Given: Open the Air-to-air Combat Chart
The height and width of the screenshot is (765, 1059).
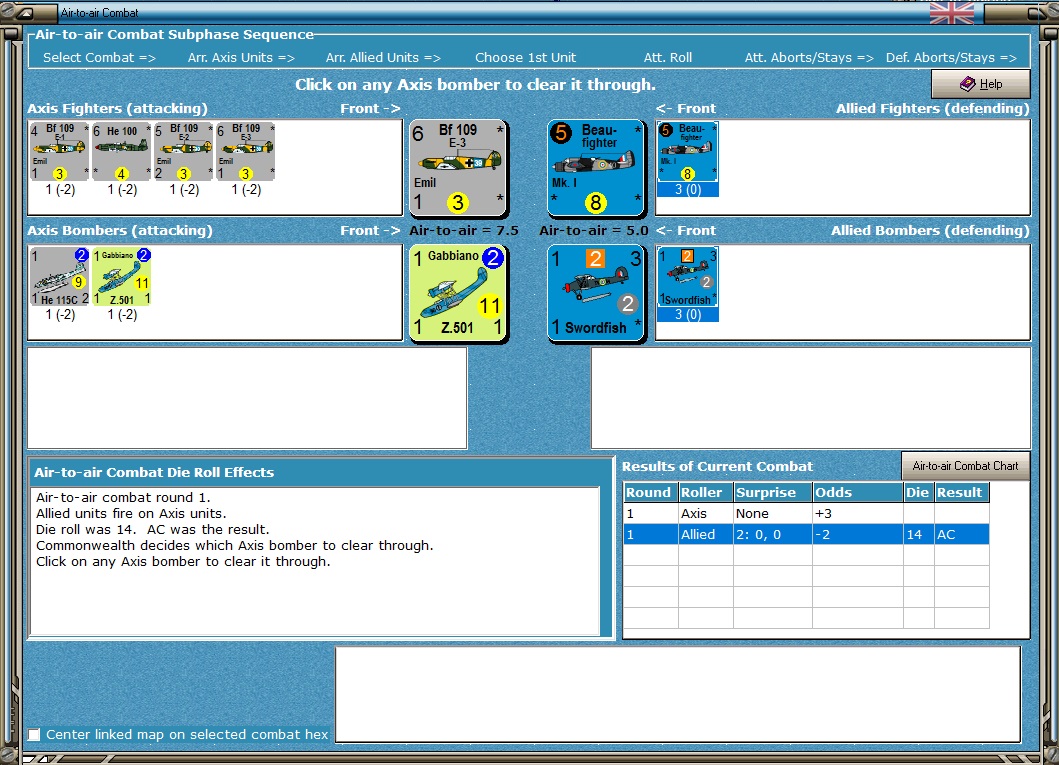Looking at the screenshot, I should (x=965, y=466).
